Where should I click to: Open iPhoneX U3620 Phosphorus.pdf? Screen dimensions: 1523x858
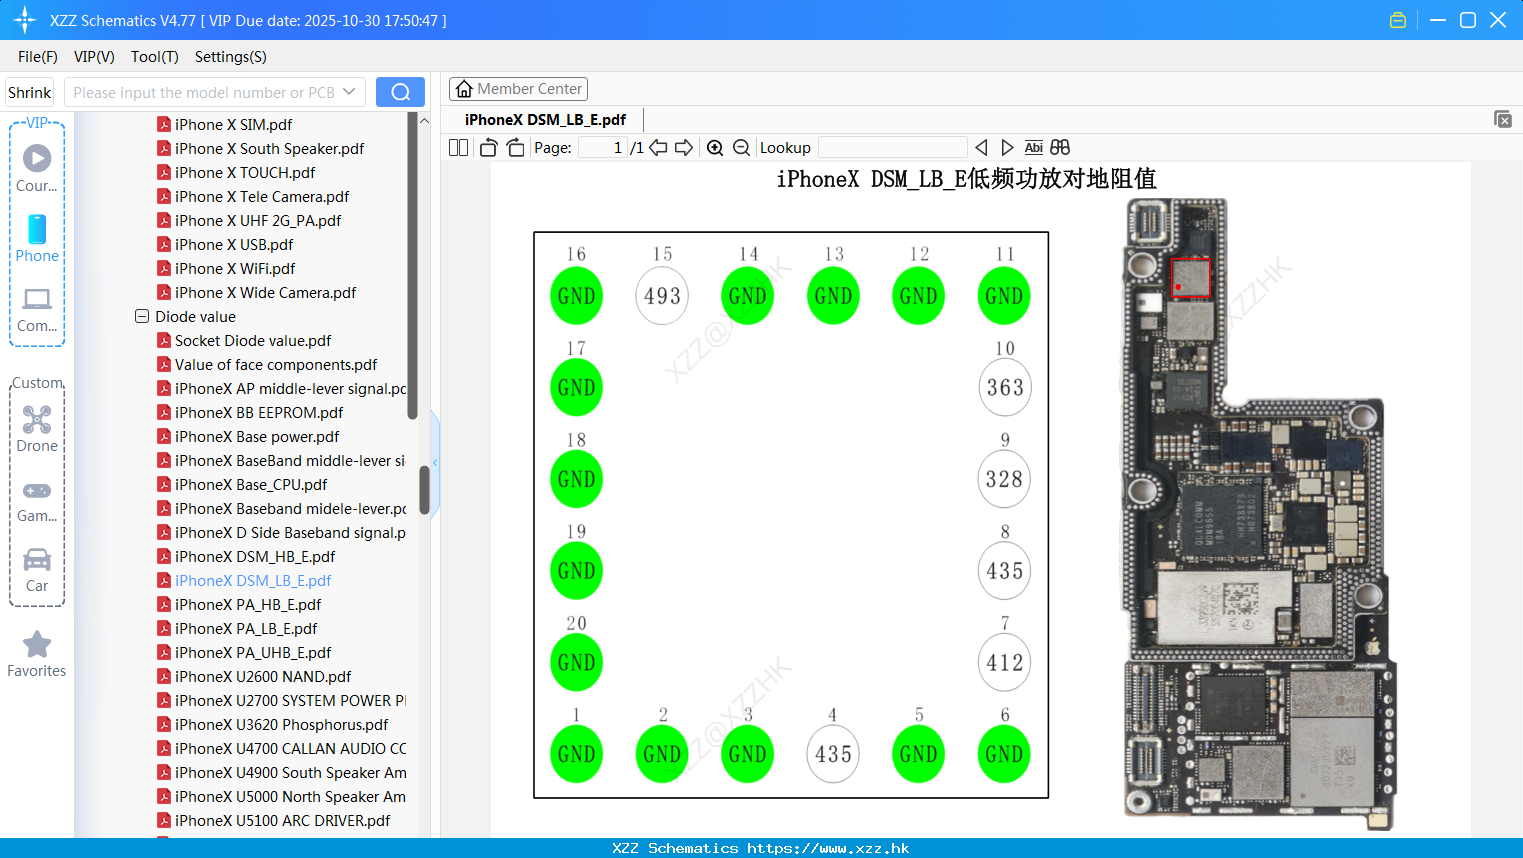coord(281,724)
